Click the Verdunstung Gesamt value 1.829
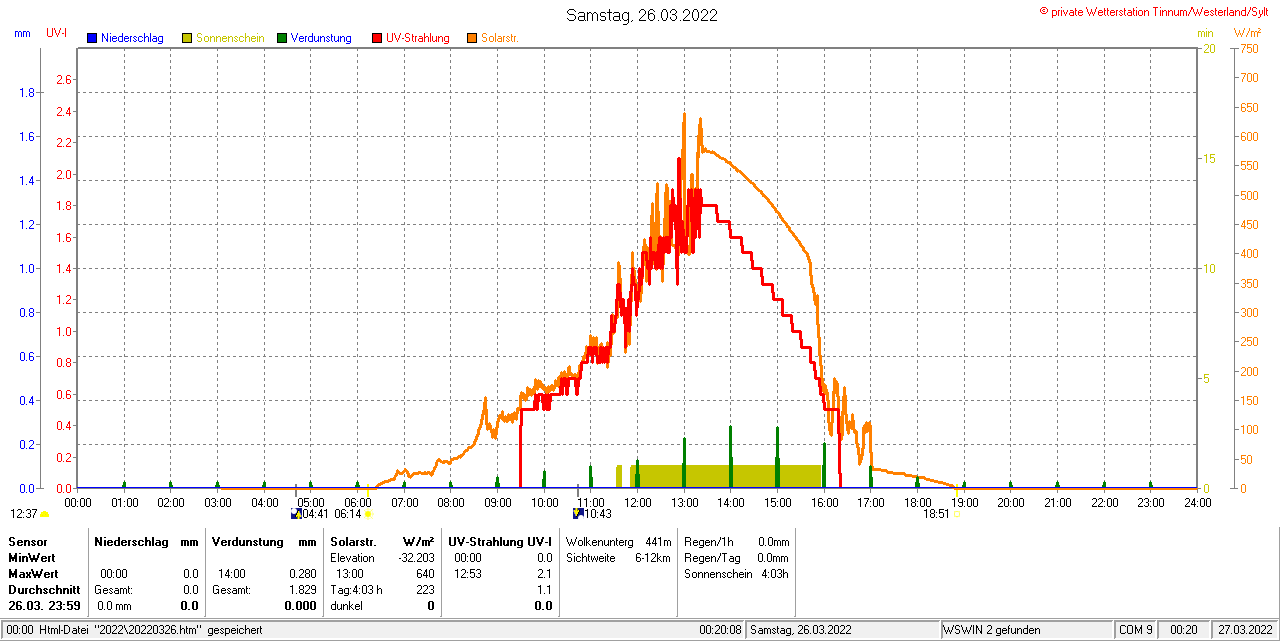 click(302, 590)
